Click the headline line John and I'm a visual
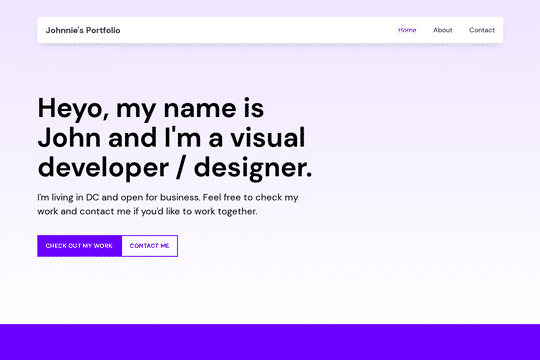The width and height of the screenshot is (540, 360). point(172,137)
